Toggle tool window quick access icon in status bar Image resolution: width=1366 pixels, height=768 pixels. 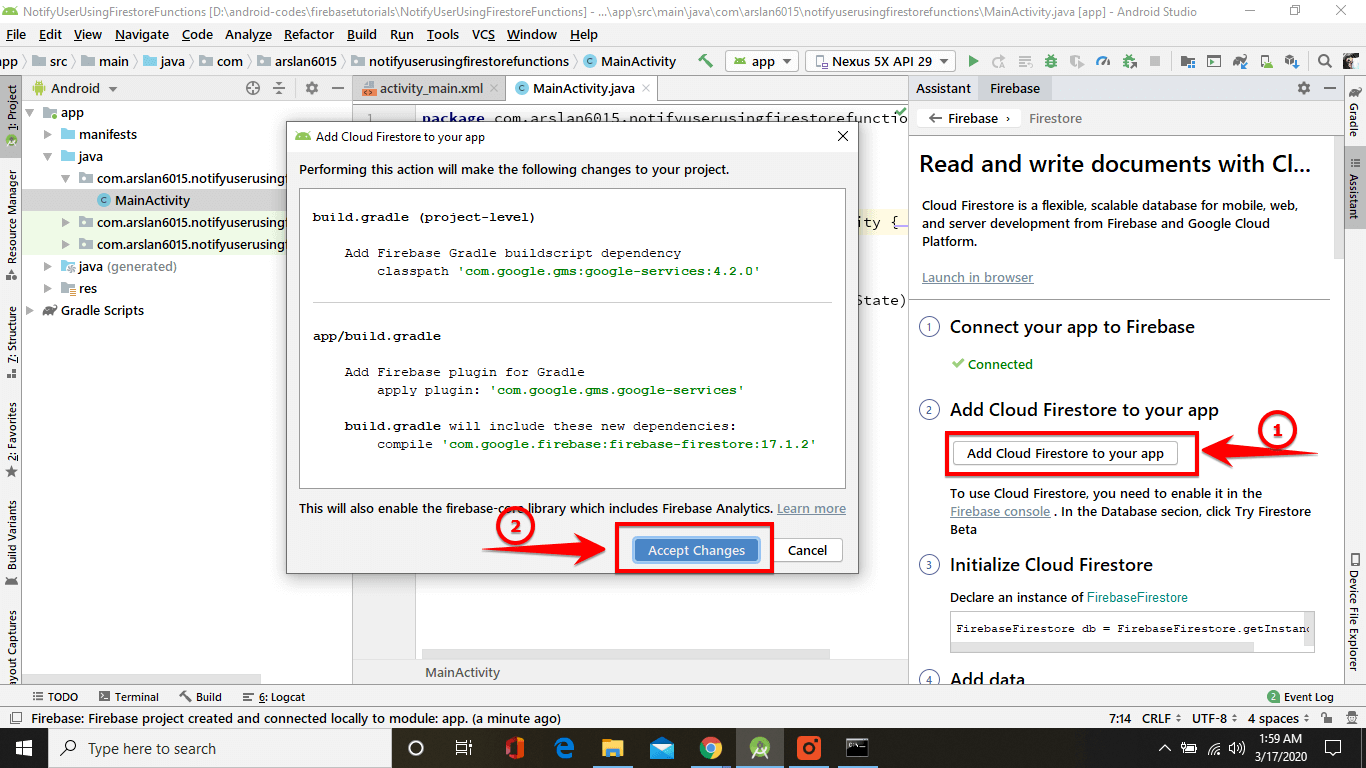pos(15,718)
